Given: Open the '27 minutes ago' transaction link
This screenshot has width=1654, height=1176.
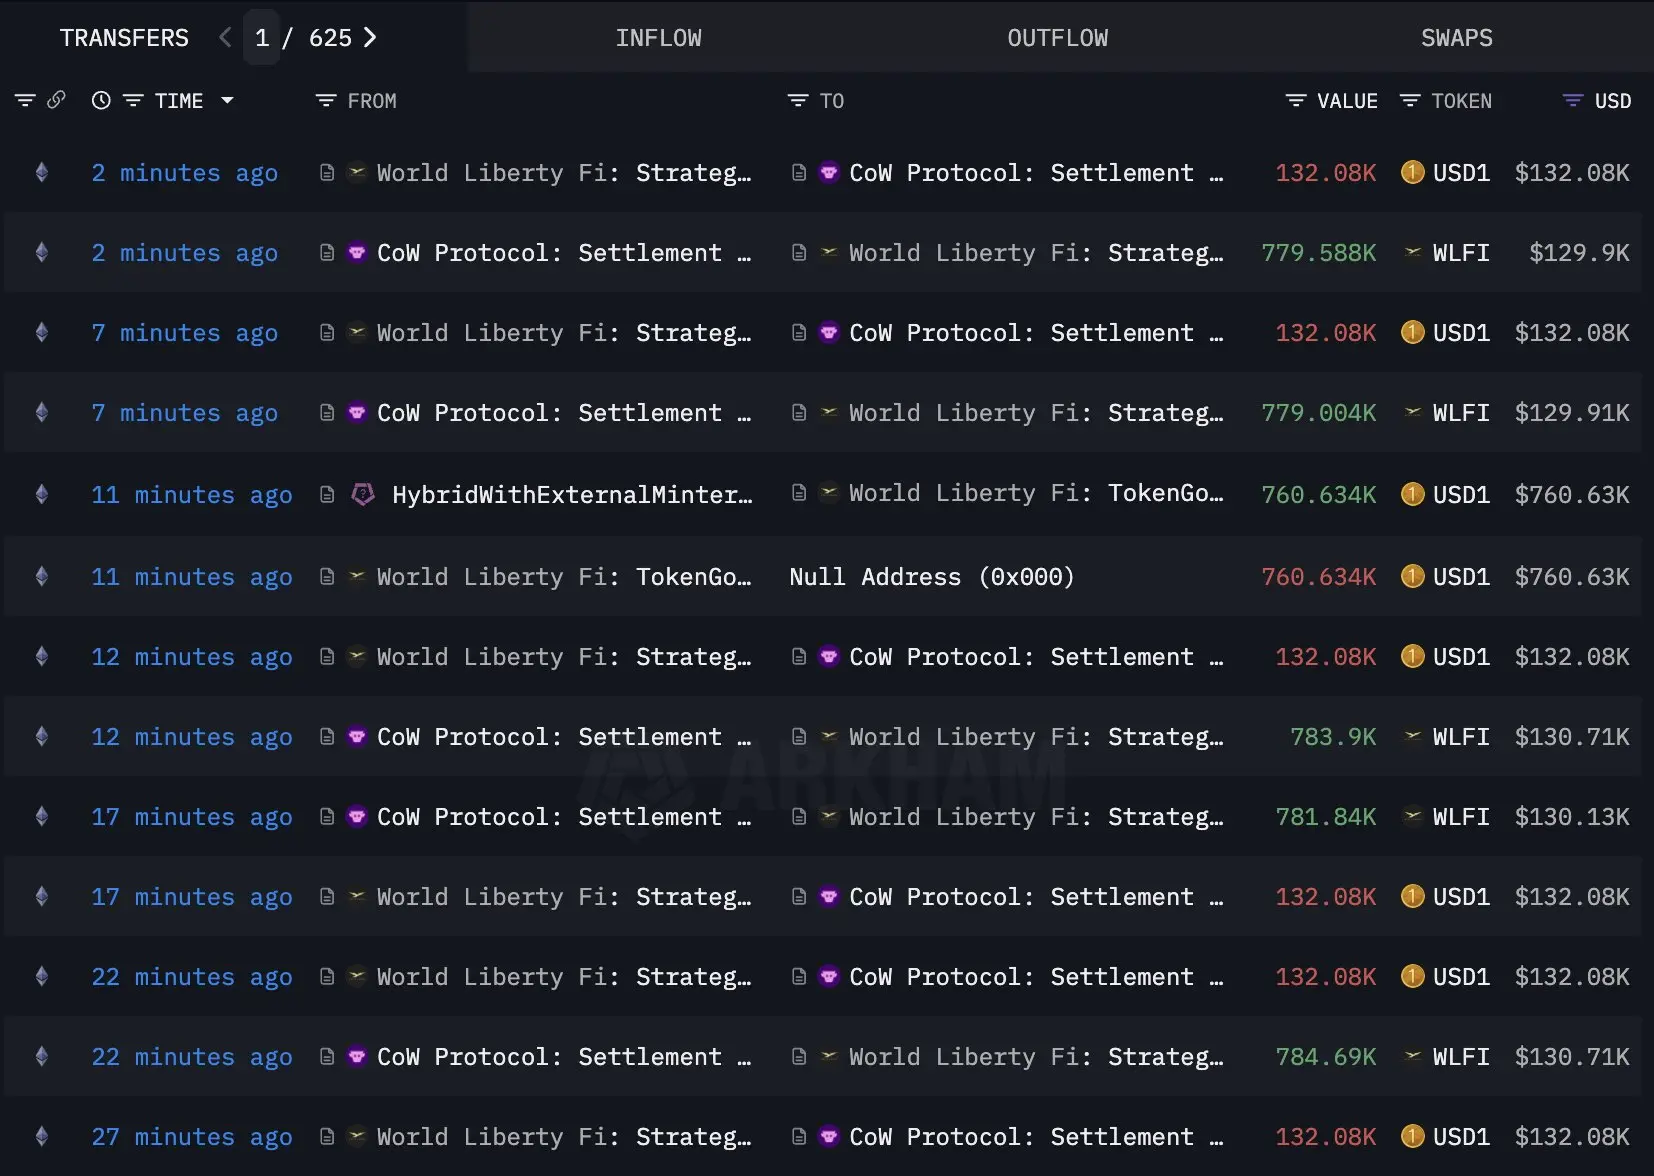Looking at the screenshot, I should (192, 1137).
